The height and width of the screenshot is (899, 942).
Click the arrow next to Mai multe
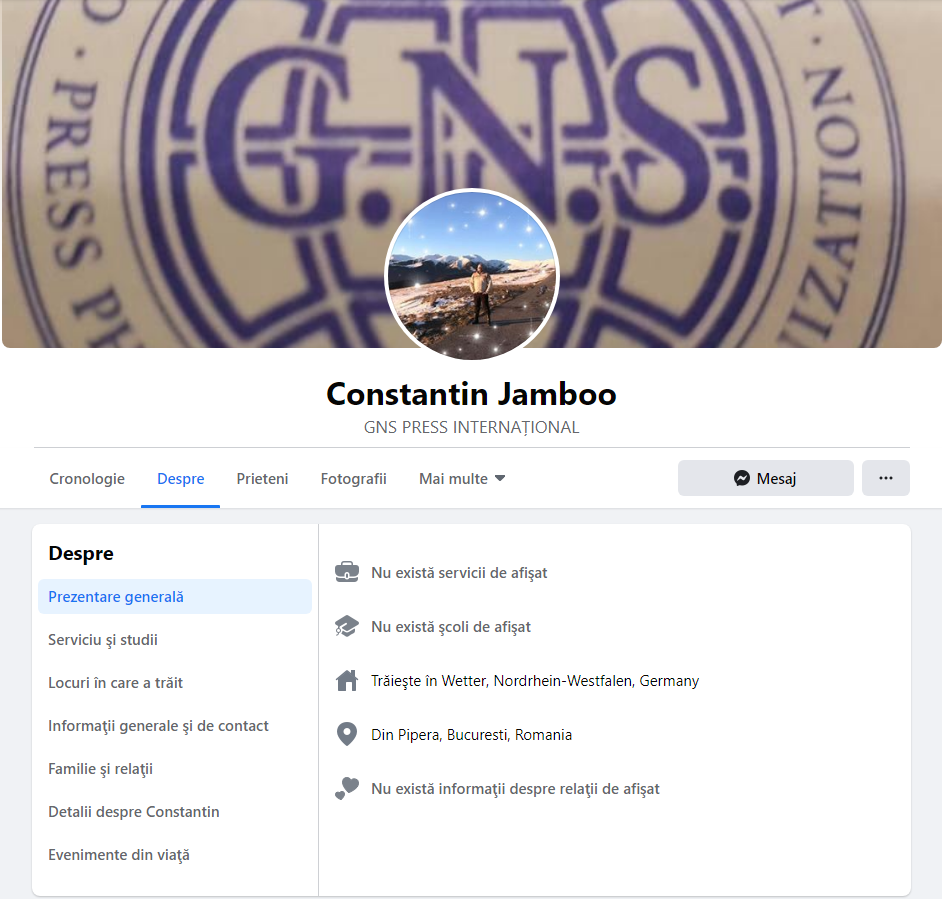pyautogui.click(x=500, y=478)
